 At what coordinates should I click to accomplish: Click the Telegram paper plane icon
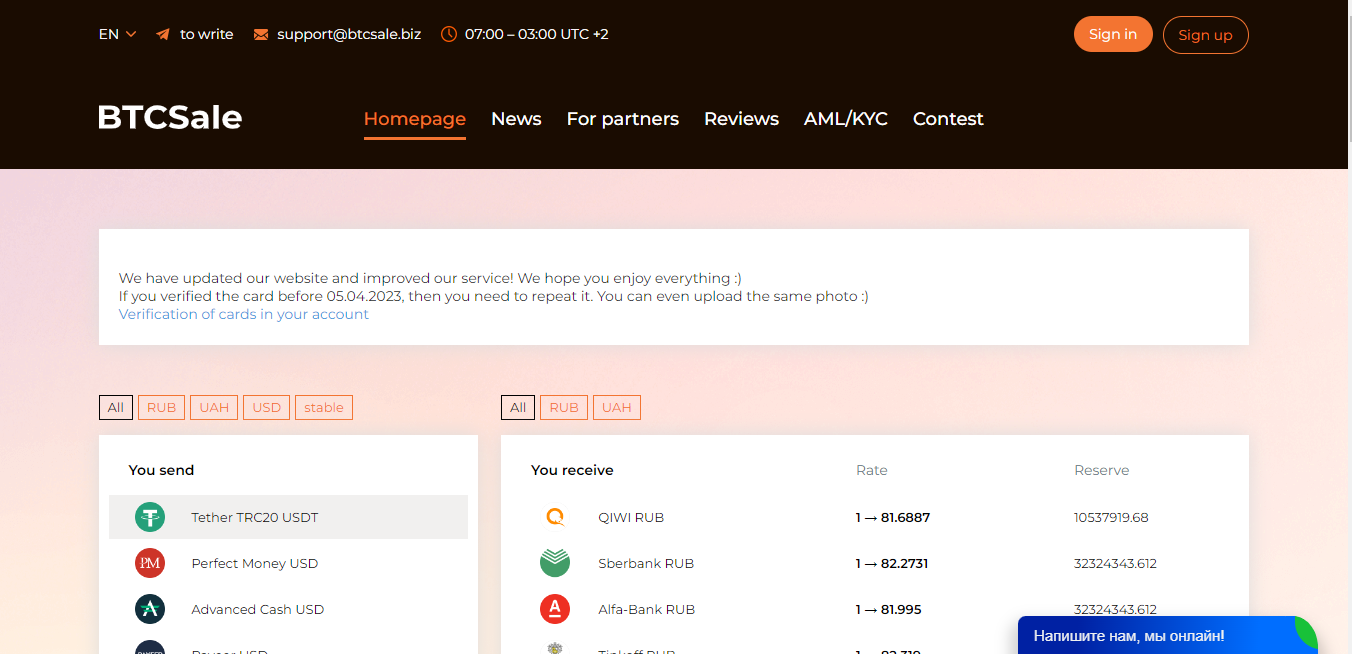163,34
